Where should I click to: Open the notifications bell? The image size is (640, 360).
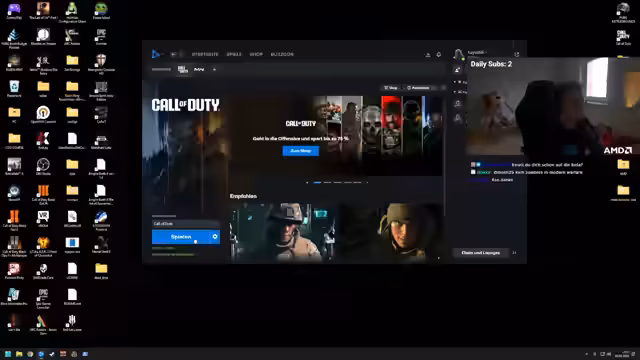439,54
